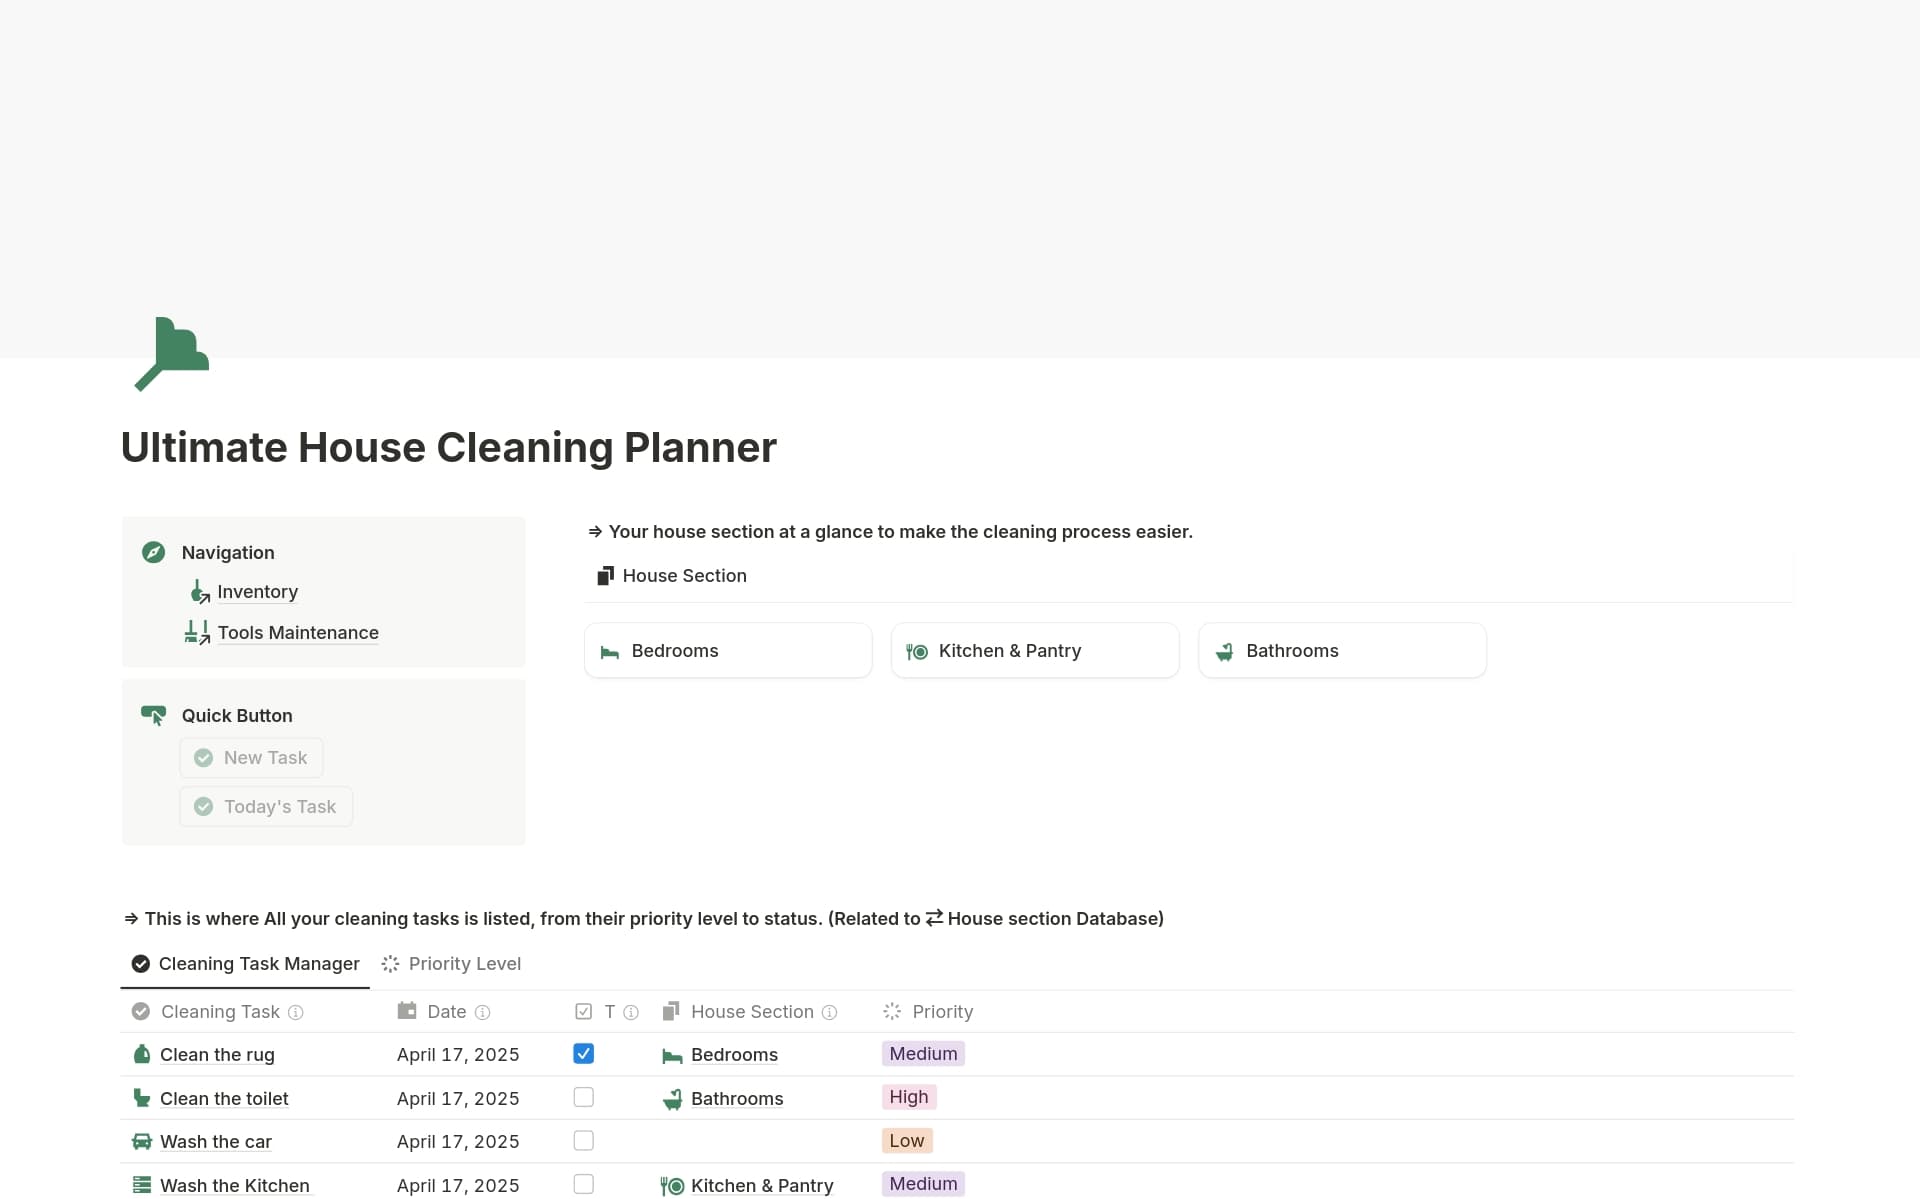Click the spray bottle icon beside Inventory
The width and height of the screenshot is (1920, 1199).
pyautogui.click(x=198, y=592)
